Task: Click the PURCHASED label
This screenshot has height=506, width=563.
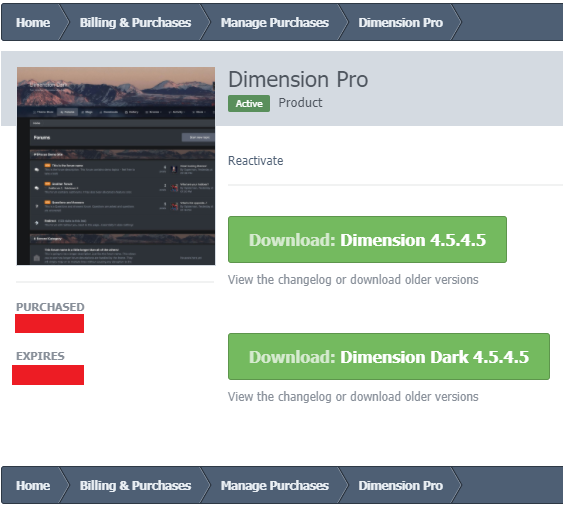Action: [50, 307]
